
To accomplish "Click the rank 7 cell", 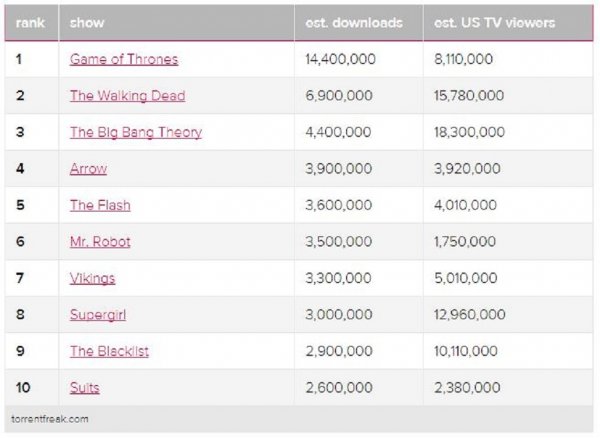I will pos(21,278).
